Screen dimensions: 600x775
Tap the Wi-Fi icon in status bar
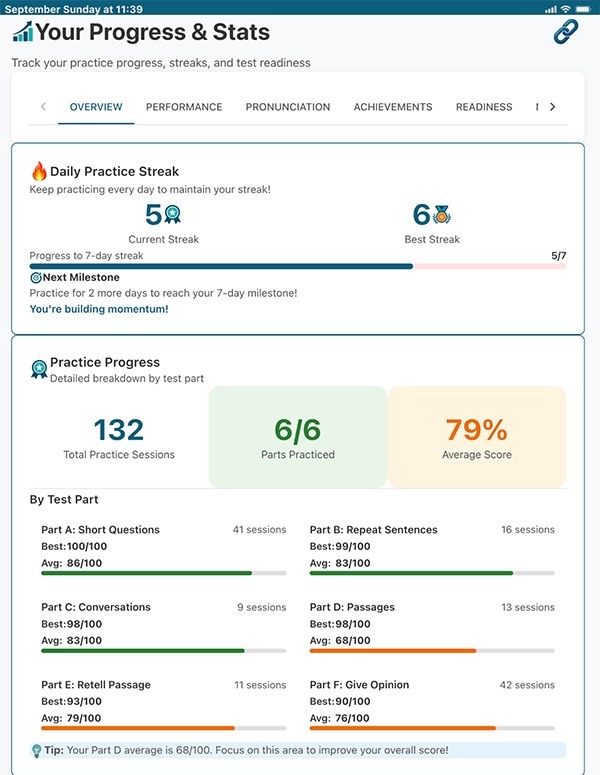tap(566, 9)
